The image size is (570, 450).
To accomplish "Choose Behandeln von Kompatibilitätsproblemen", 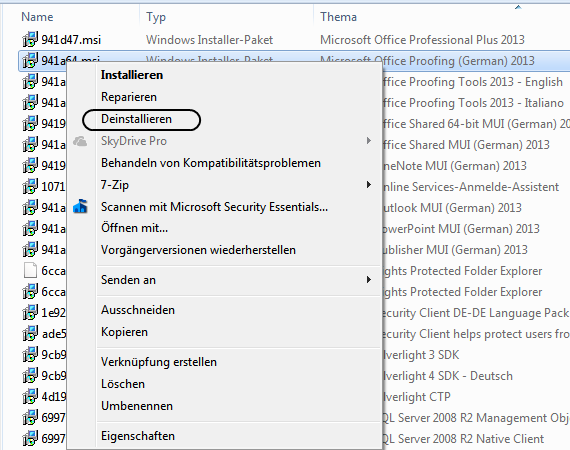I will pos(211,163).
